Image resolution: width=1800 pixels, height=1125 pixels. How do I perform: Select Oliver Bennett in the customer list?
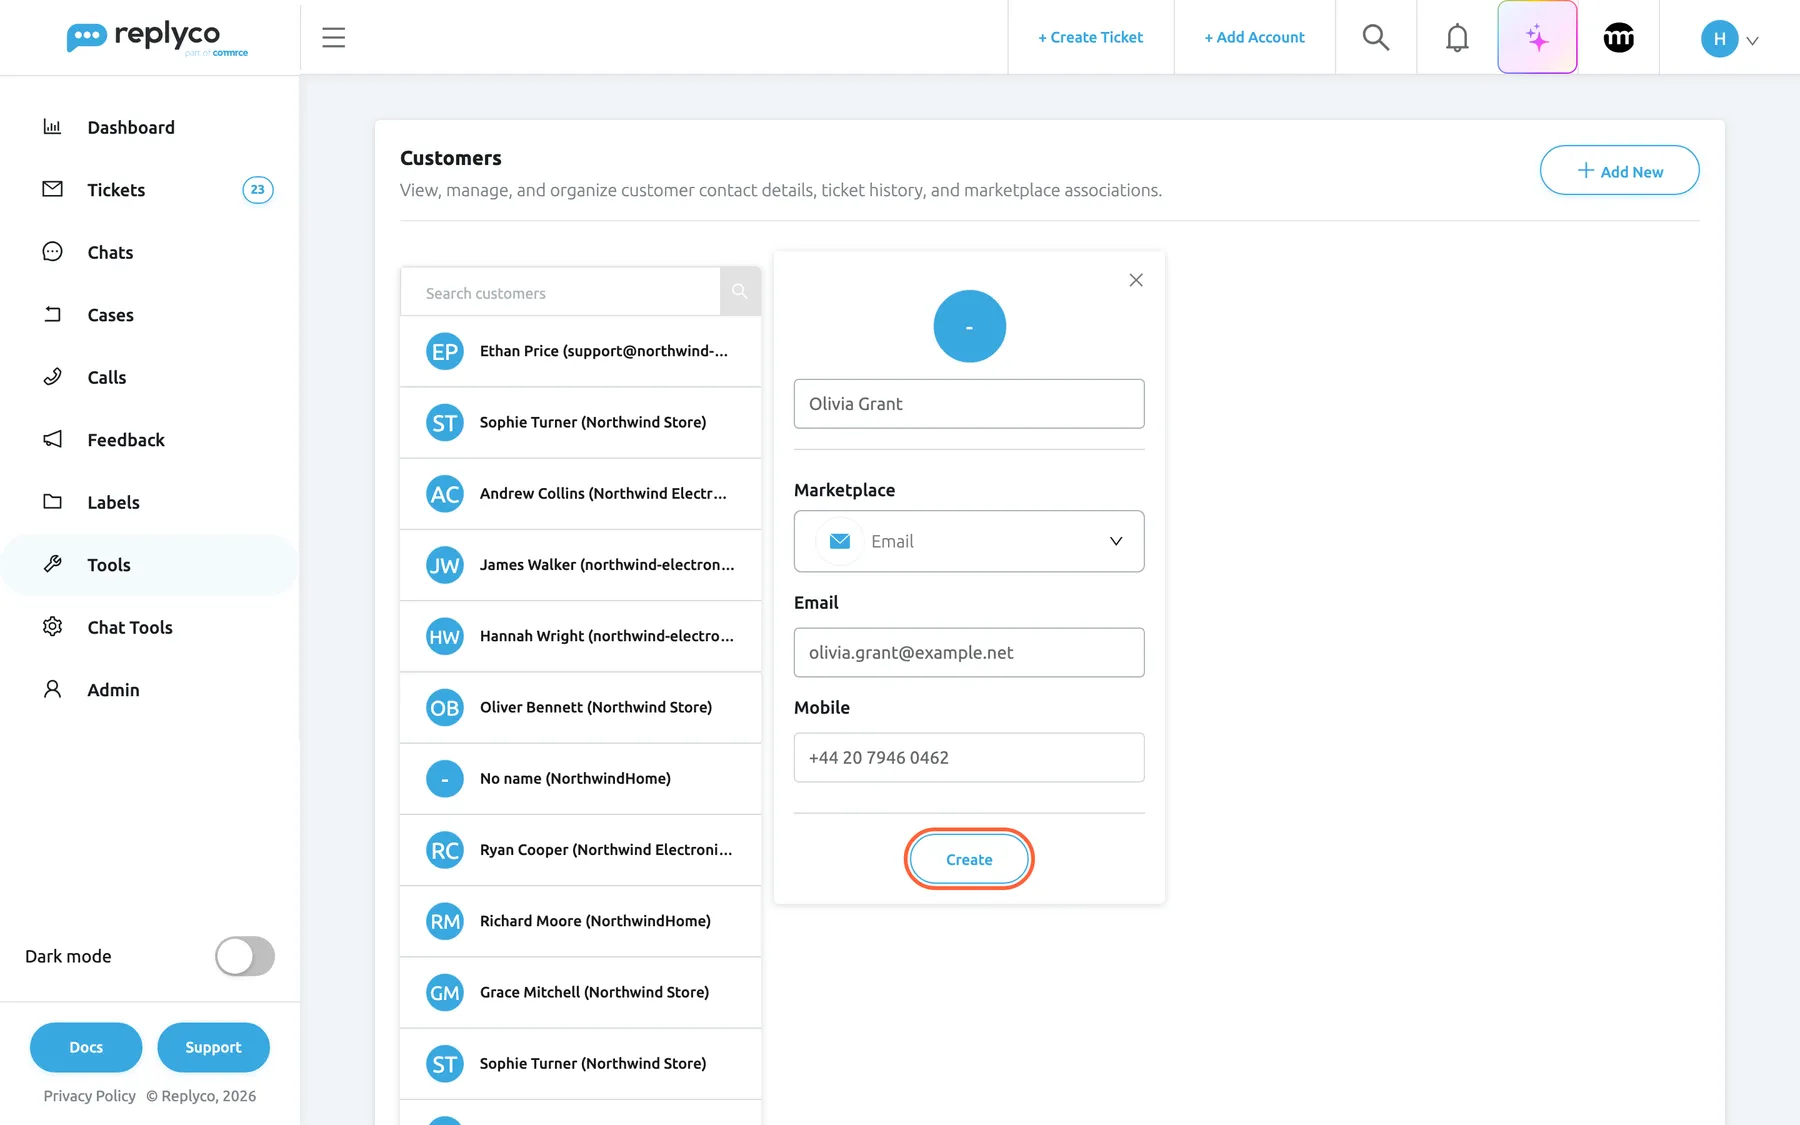tap(580, 707)
